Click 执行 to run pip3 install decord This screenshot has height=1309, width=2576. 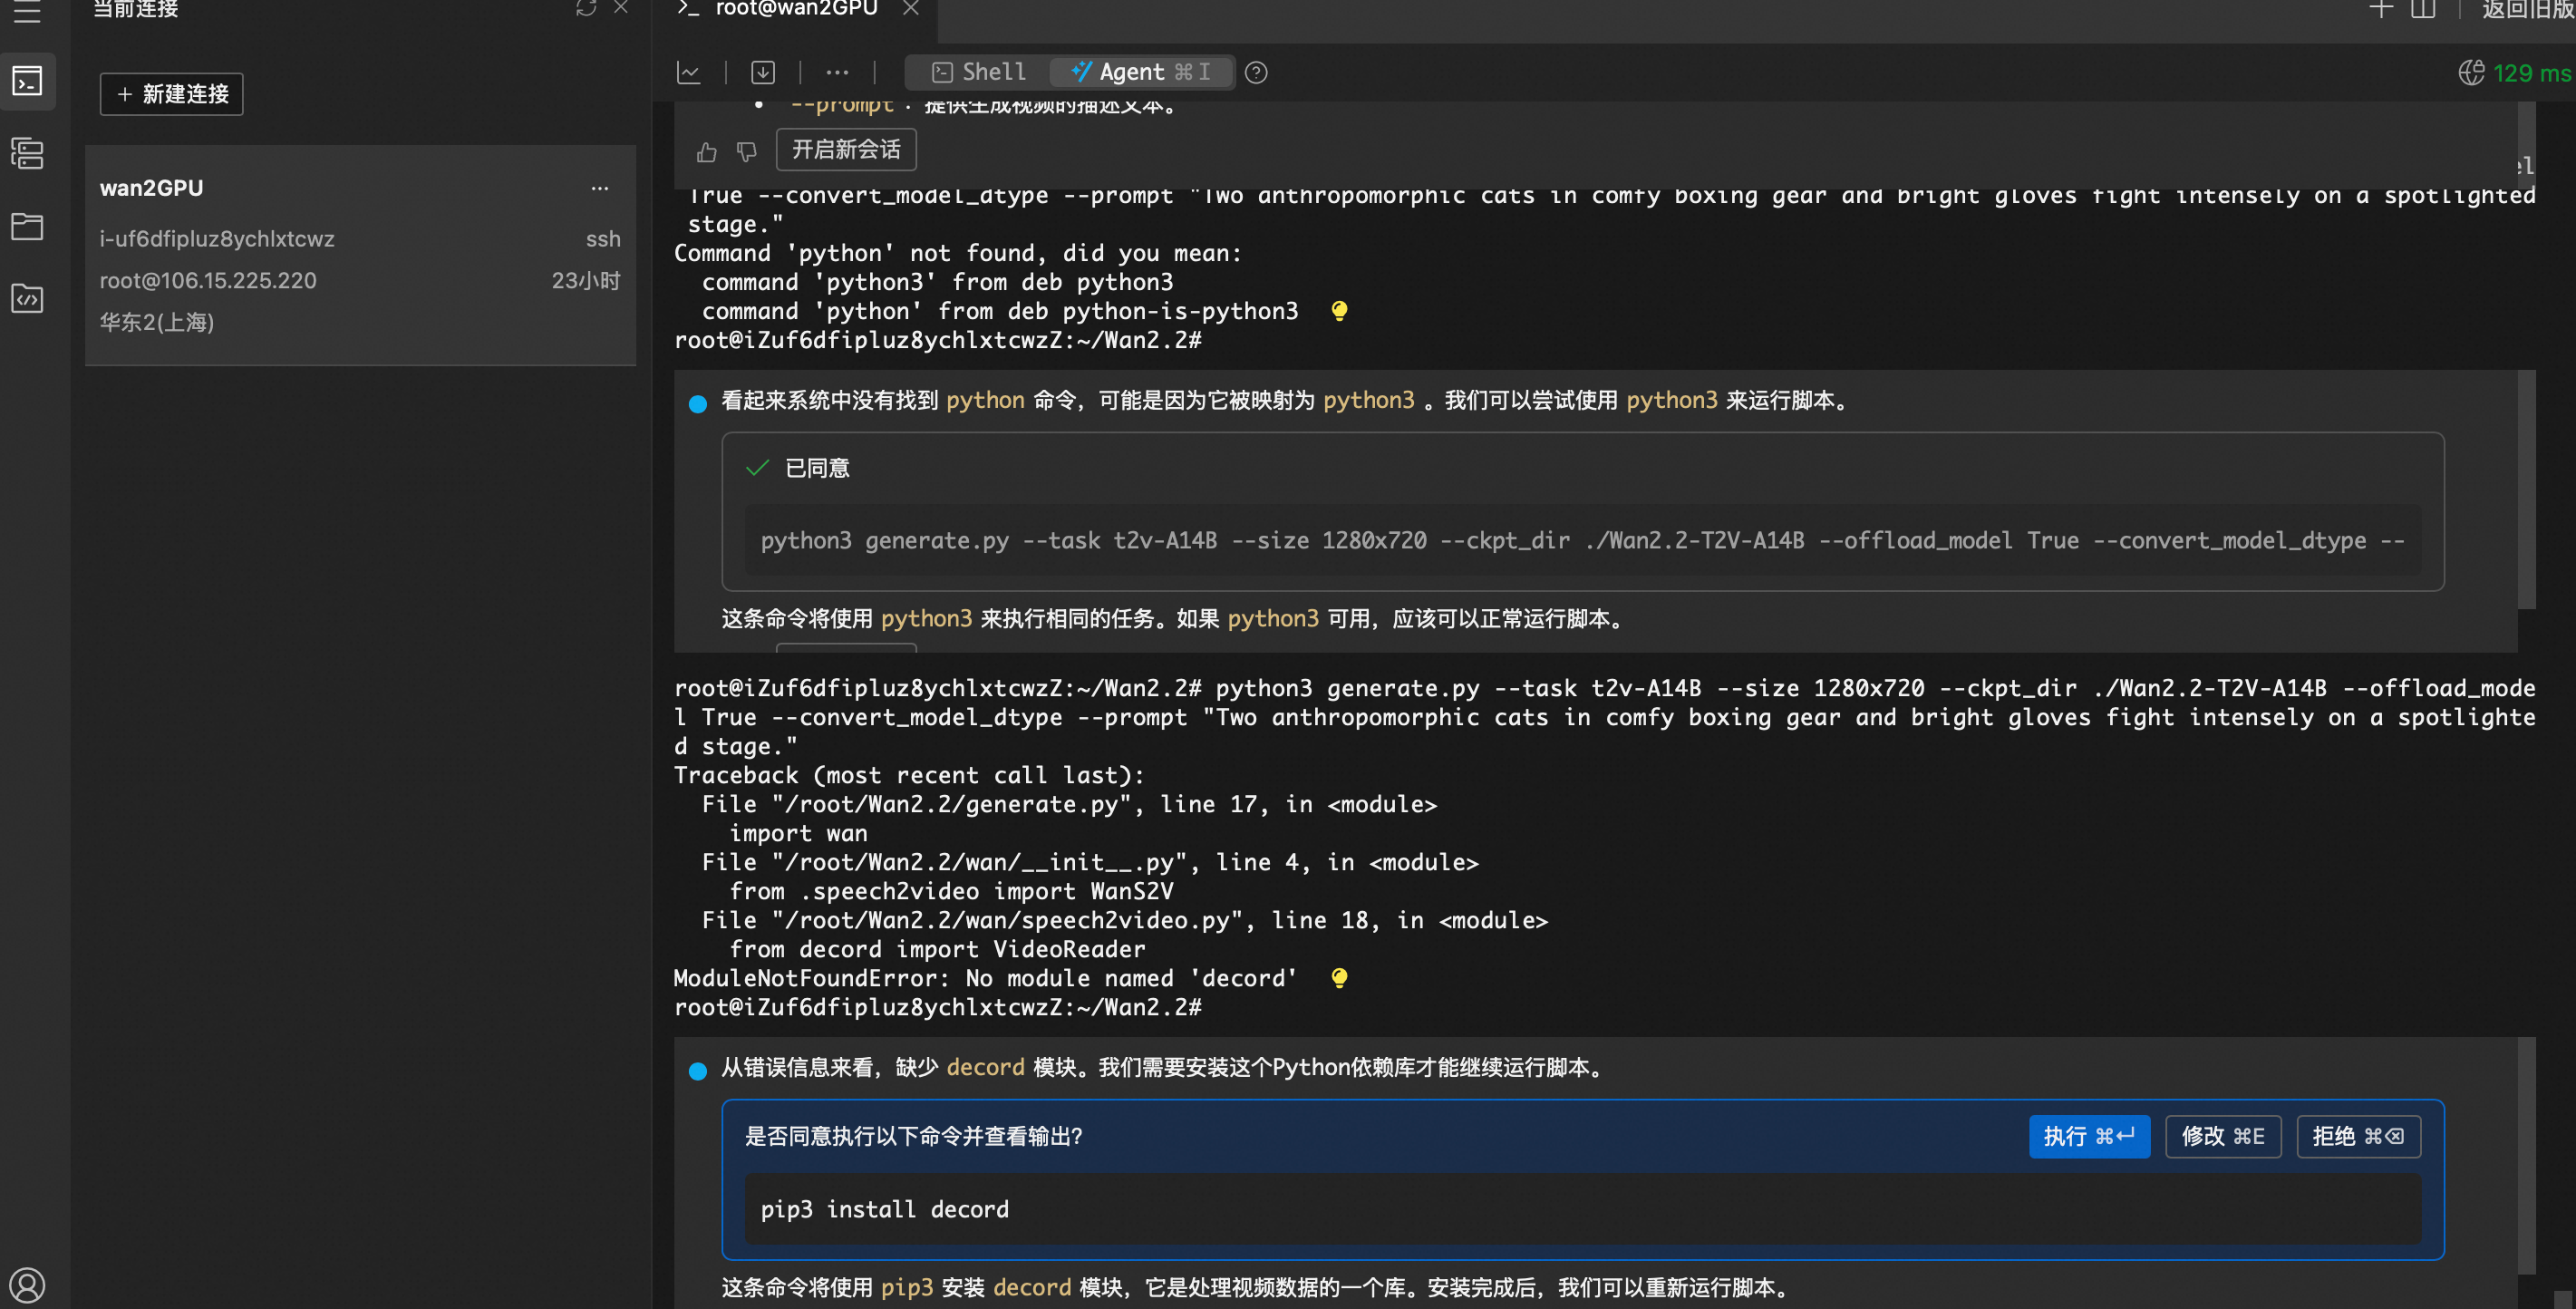2088,1136
